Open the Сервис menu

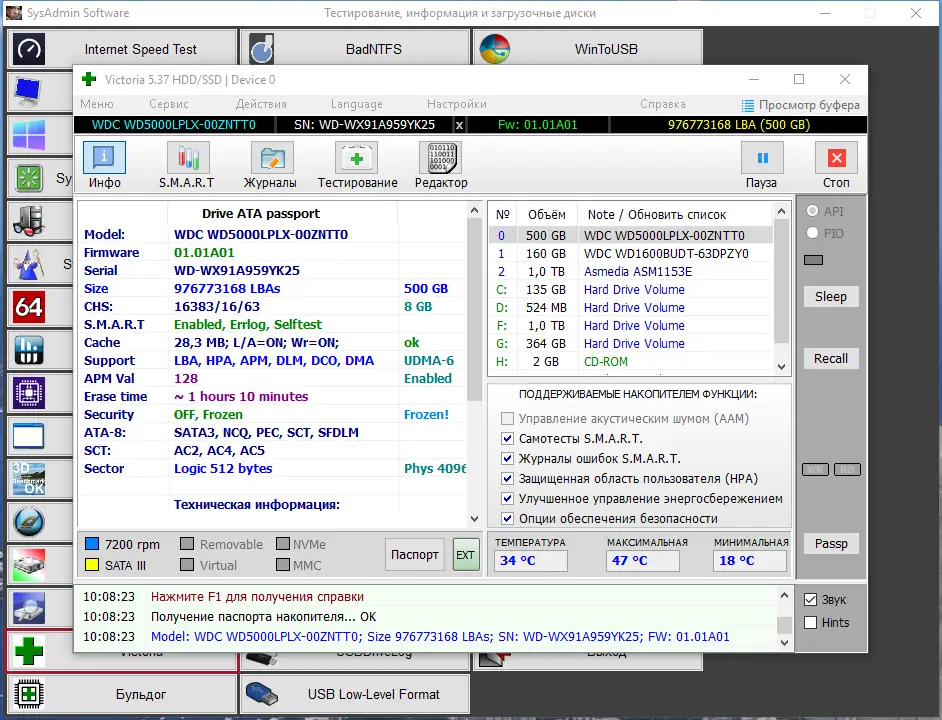169,104
